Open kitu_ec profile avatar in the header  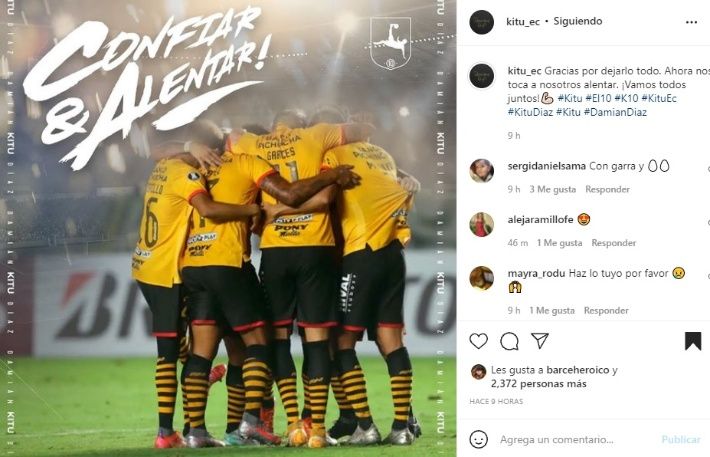point(481,22)
